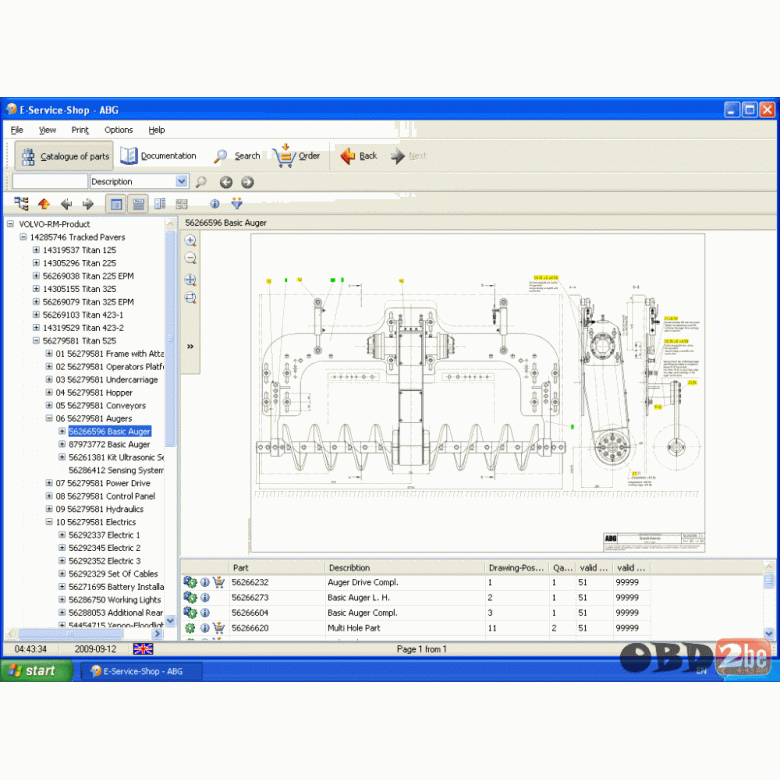
Task: Expand 56269038 Titan 225 EPM node
Action: coord(36,276)
